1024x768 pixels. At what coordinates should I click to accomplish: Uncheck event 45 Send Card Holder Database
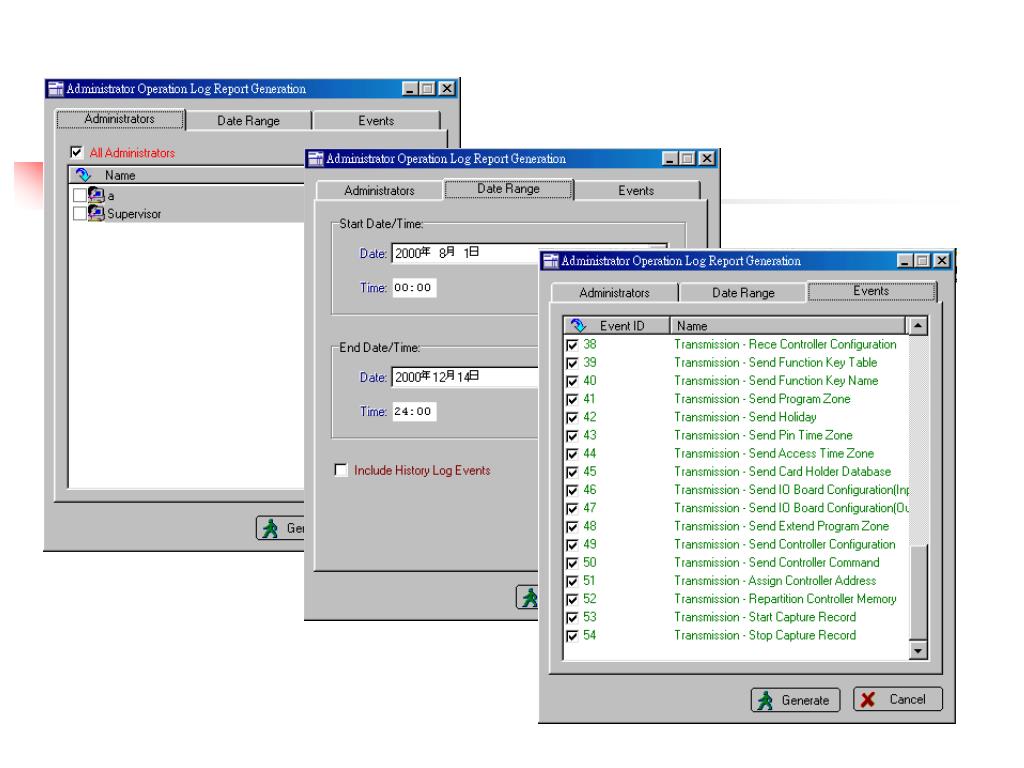(x=572, y=472)
